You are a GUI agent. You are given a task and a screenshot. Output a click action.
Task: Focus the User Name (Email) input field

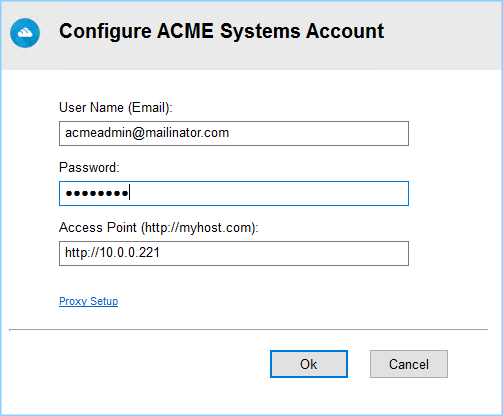(x=234, y=133)
